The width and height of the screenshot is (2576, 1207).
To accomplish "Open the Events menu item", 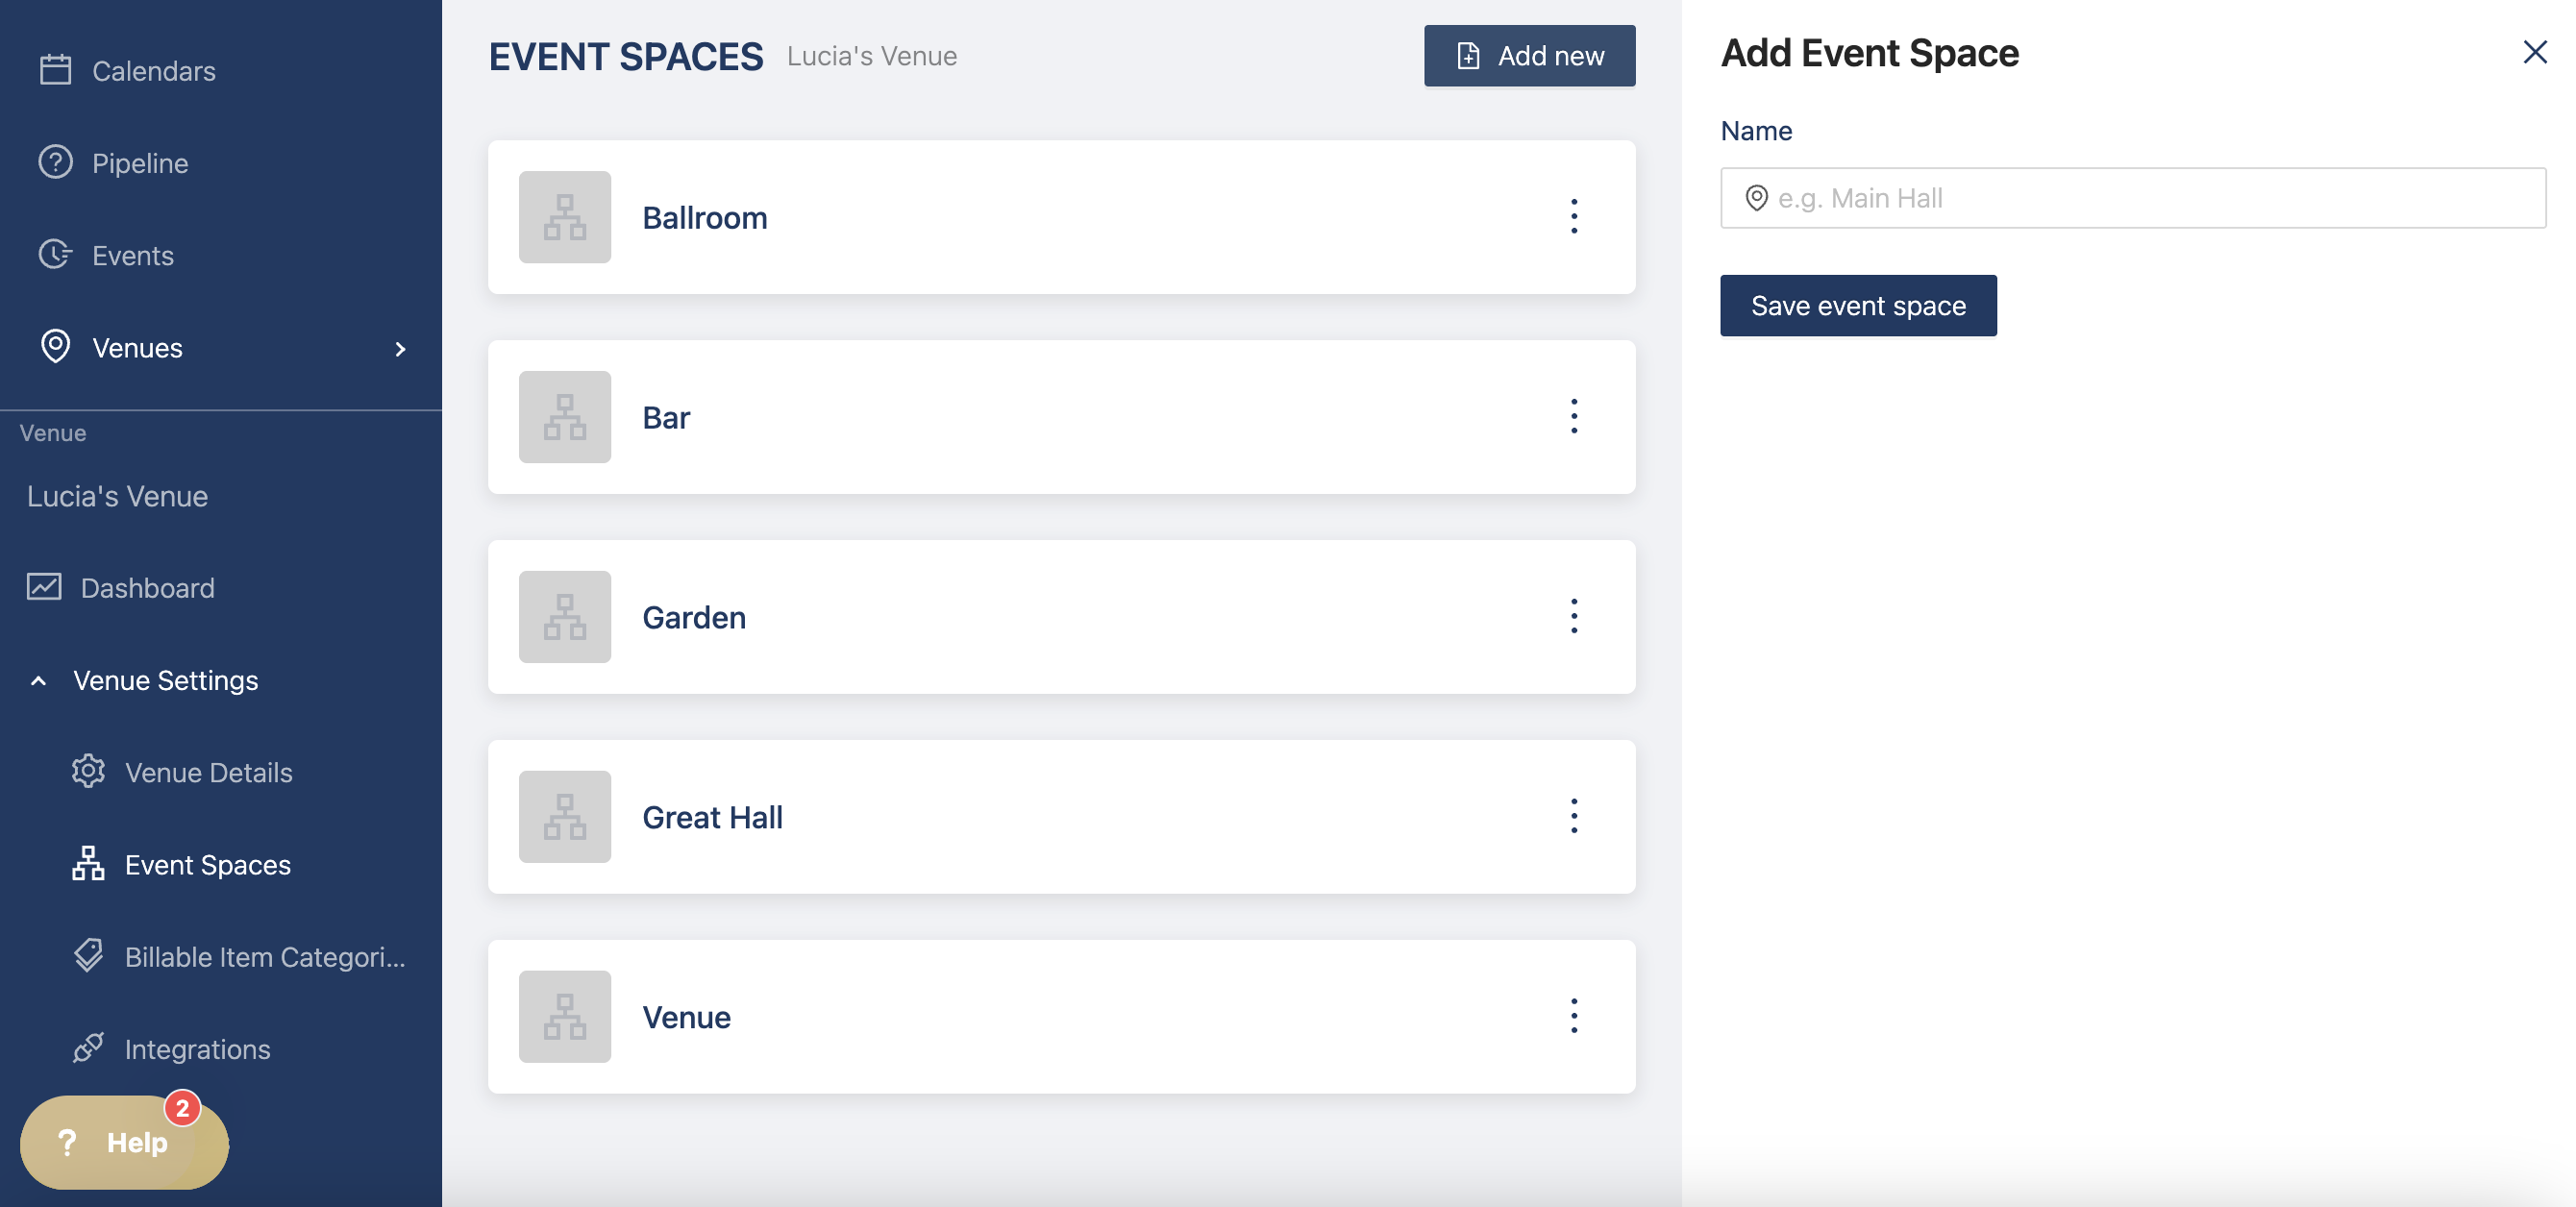I will (132, 255).
